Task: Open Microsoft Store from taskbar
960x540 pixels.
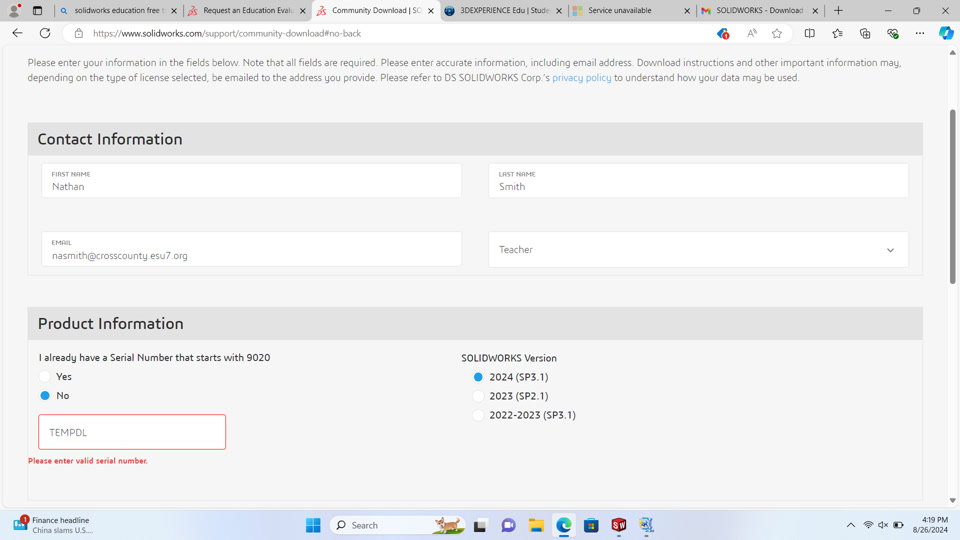Action: [x=591, y=525]
